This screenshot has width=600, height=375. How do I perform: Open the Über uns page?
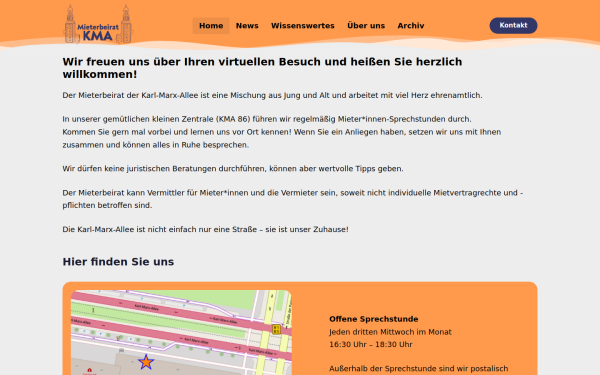point(366,26)
